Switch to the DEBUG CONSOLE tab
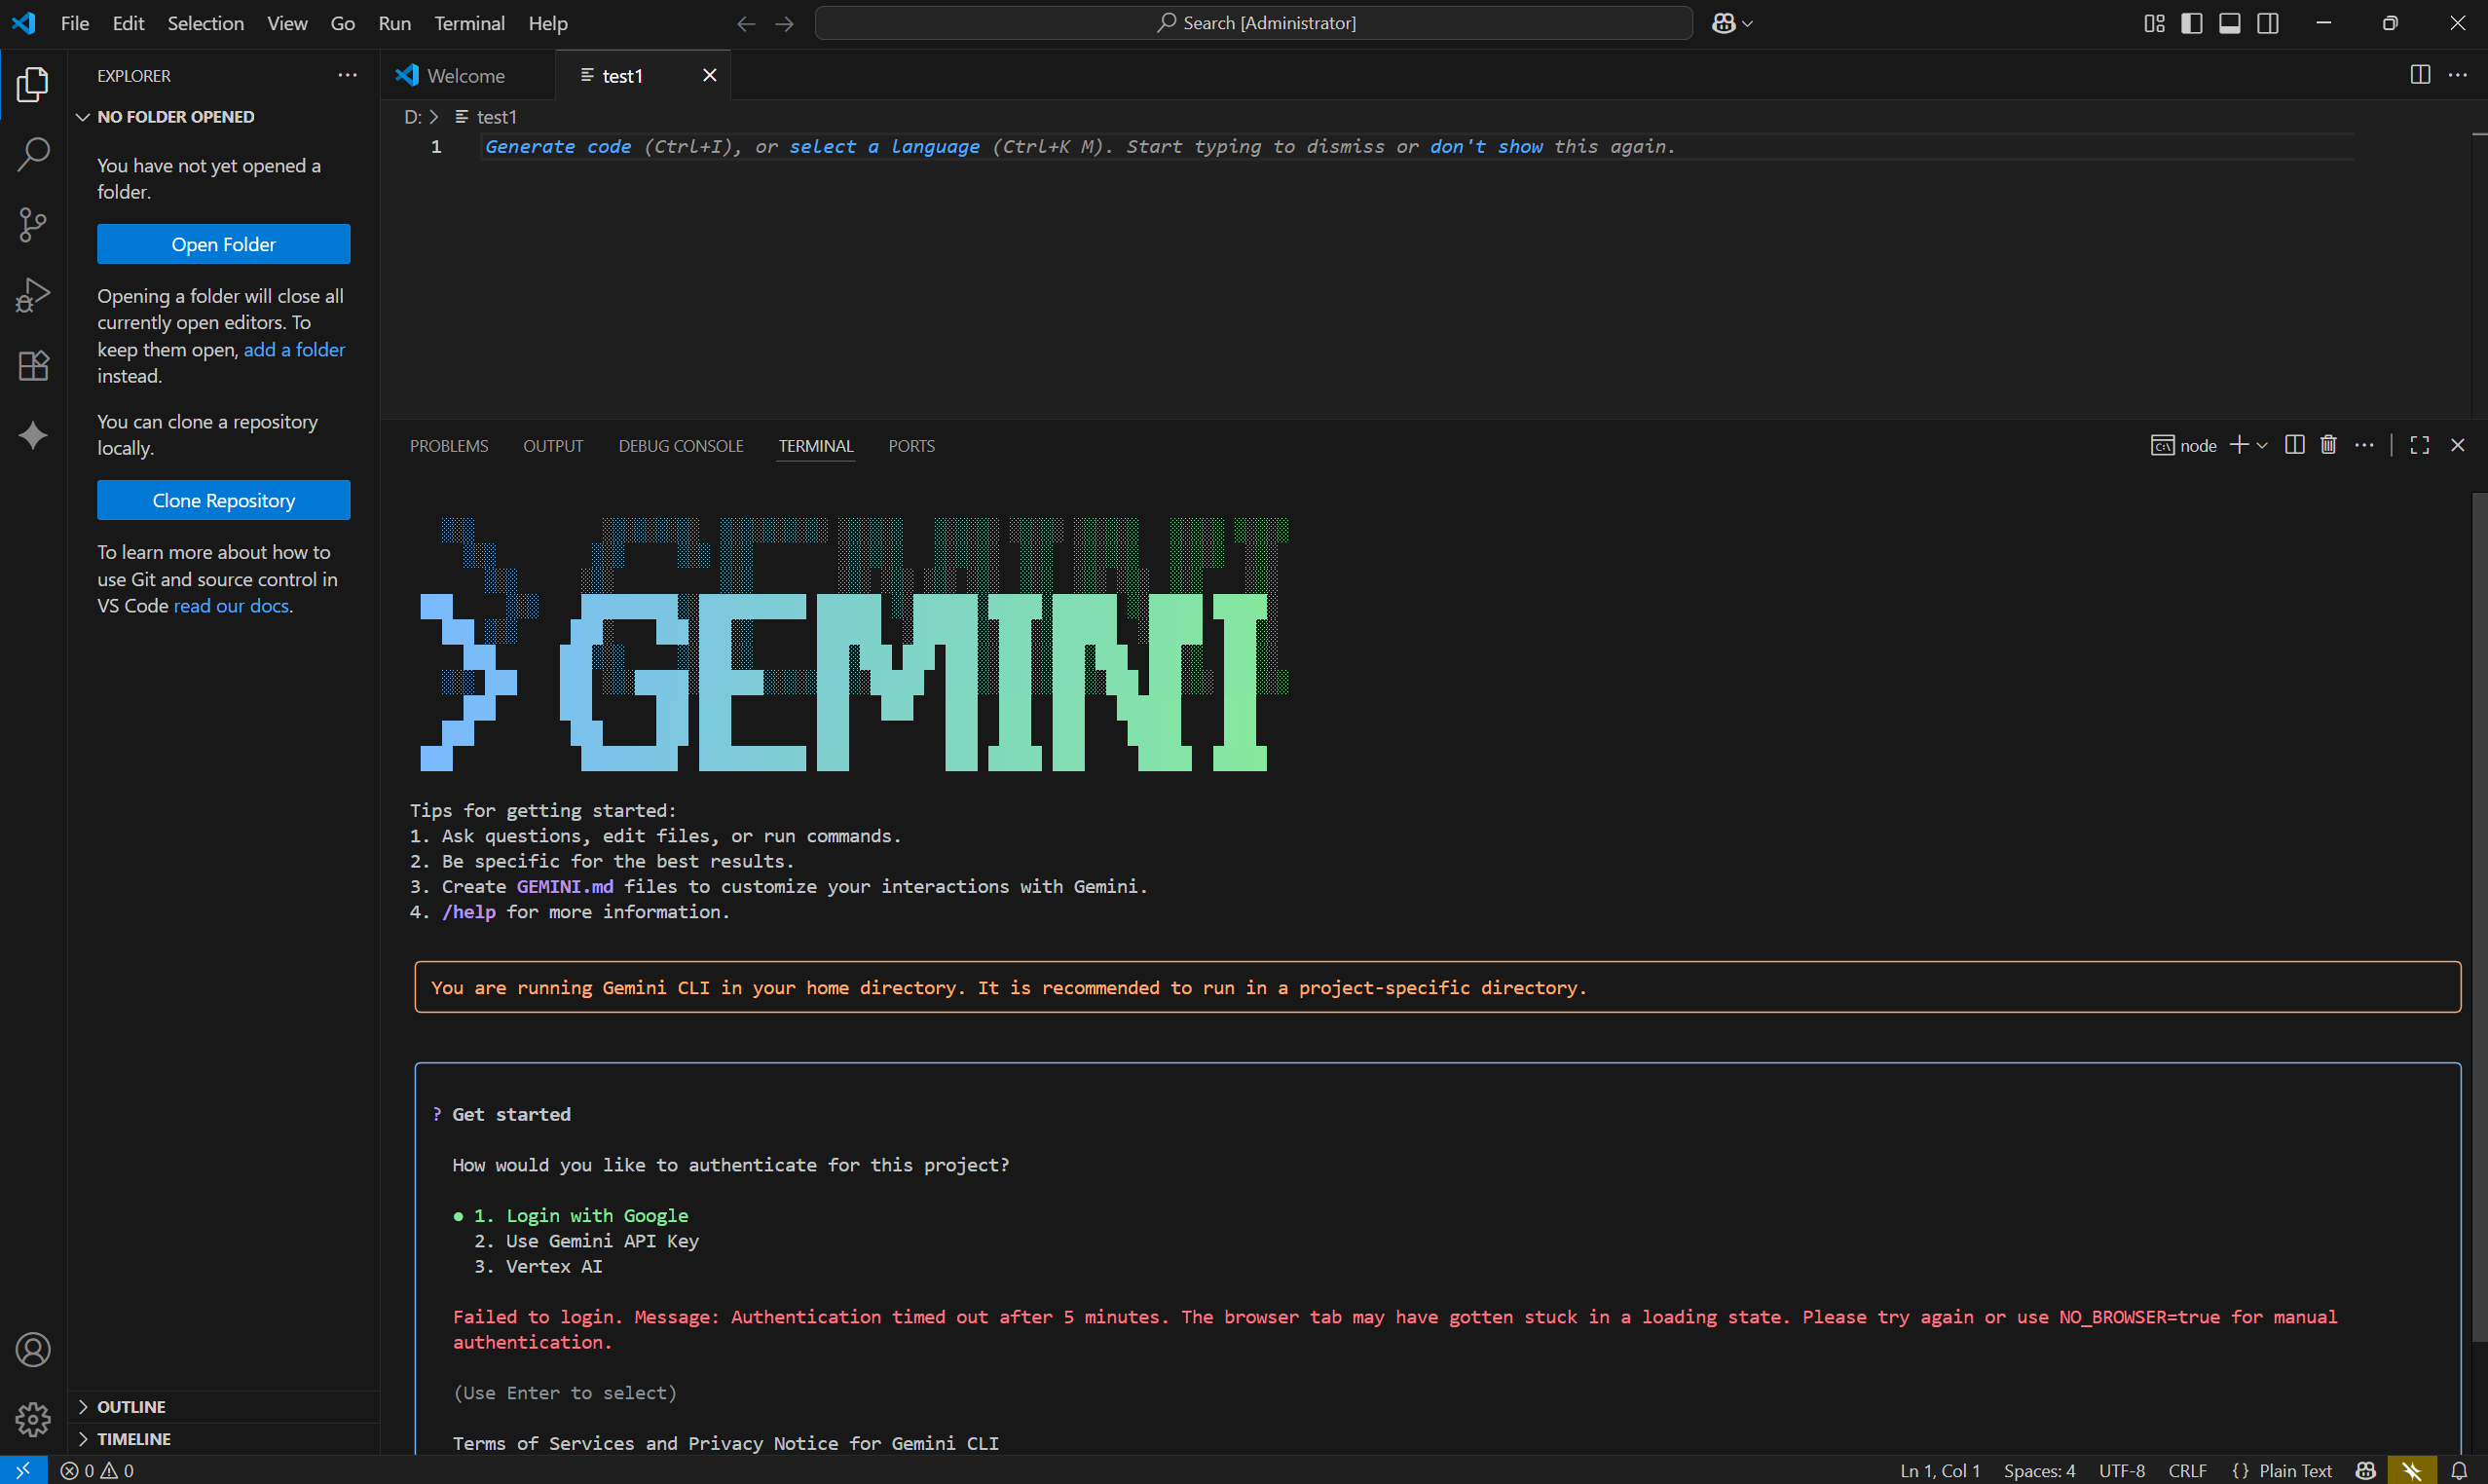Image resolution: width=2488 pixels, height=1484 pixels. (x=680, y=446)
